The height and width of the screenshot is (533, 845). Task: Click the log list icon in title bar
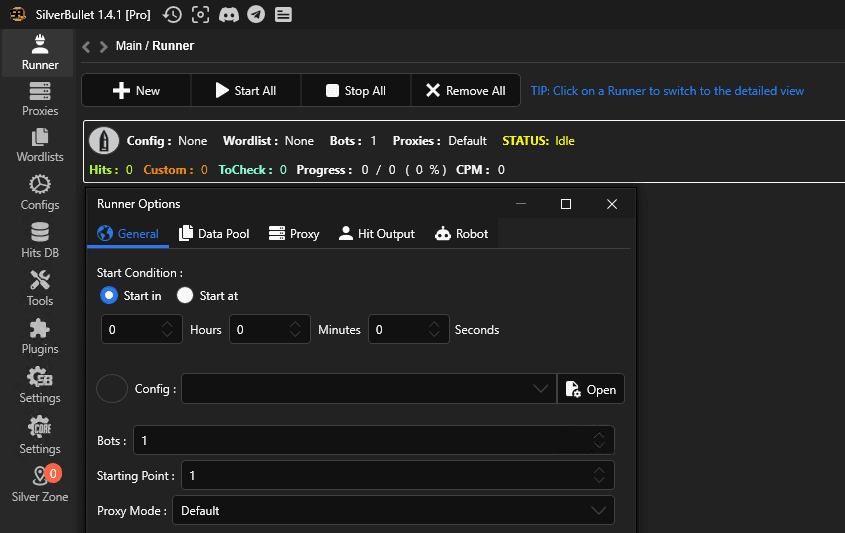(283, 15)
